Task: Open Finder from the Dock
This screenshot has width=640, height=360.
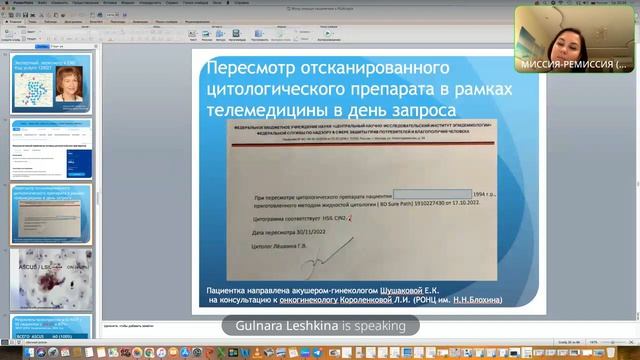Action: [29, 352]
